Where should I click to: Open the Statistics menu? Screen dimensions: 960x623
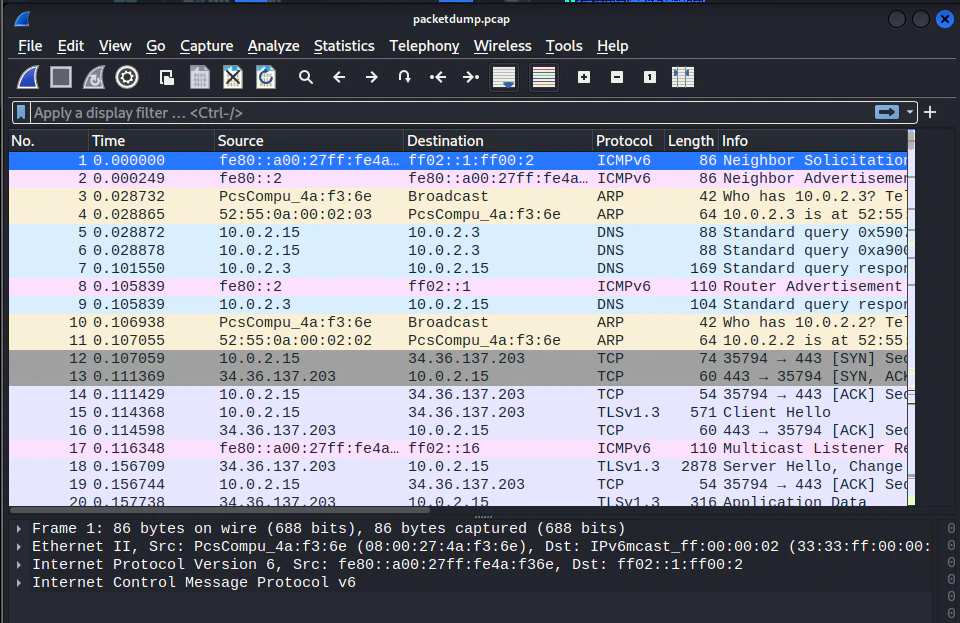point(344,46)
